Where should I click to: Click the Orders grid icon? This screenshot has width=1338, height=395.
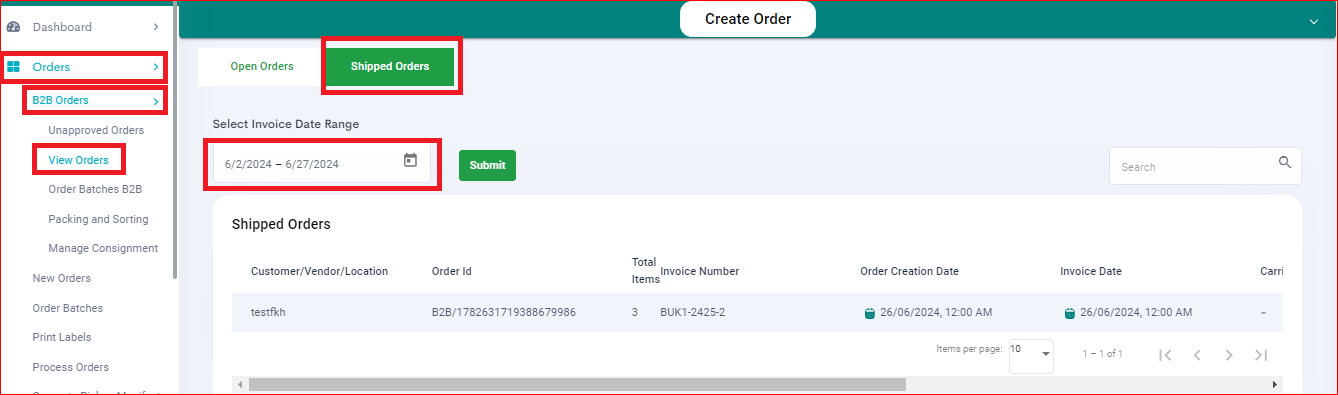click(14, 67)
